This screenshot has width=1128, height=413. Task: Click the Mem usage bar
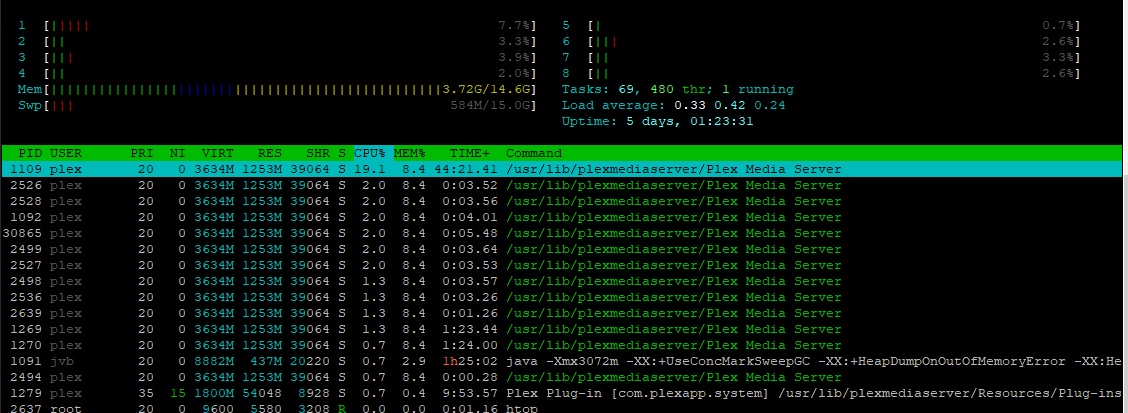(291, 89)
